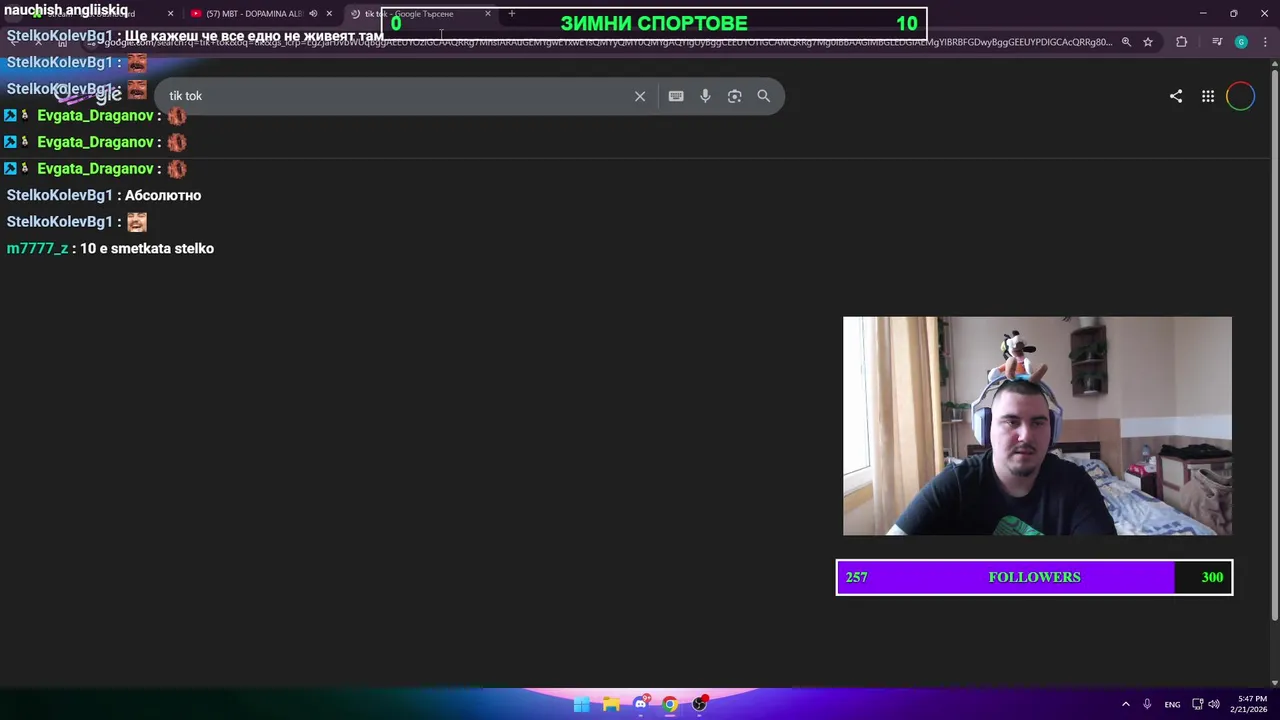Open File Explorer from the taskbar
The width and height of the screenshot is (1280, 720).
pyautogui.click(x=611, y=704)
